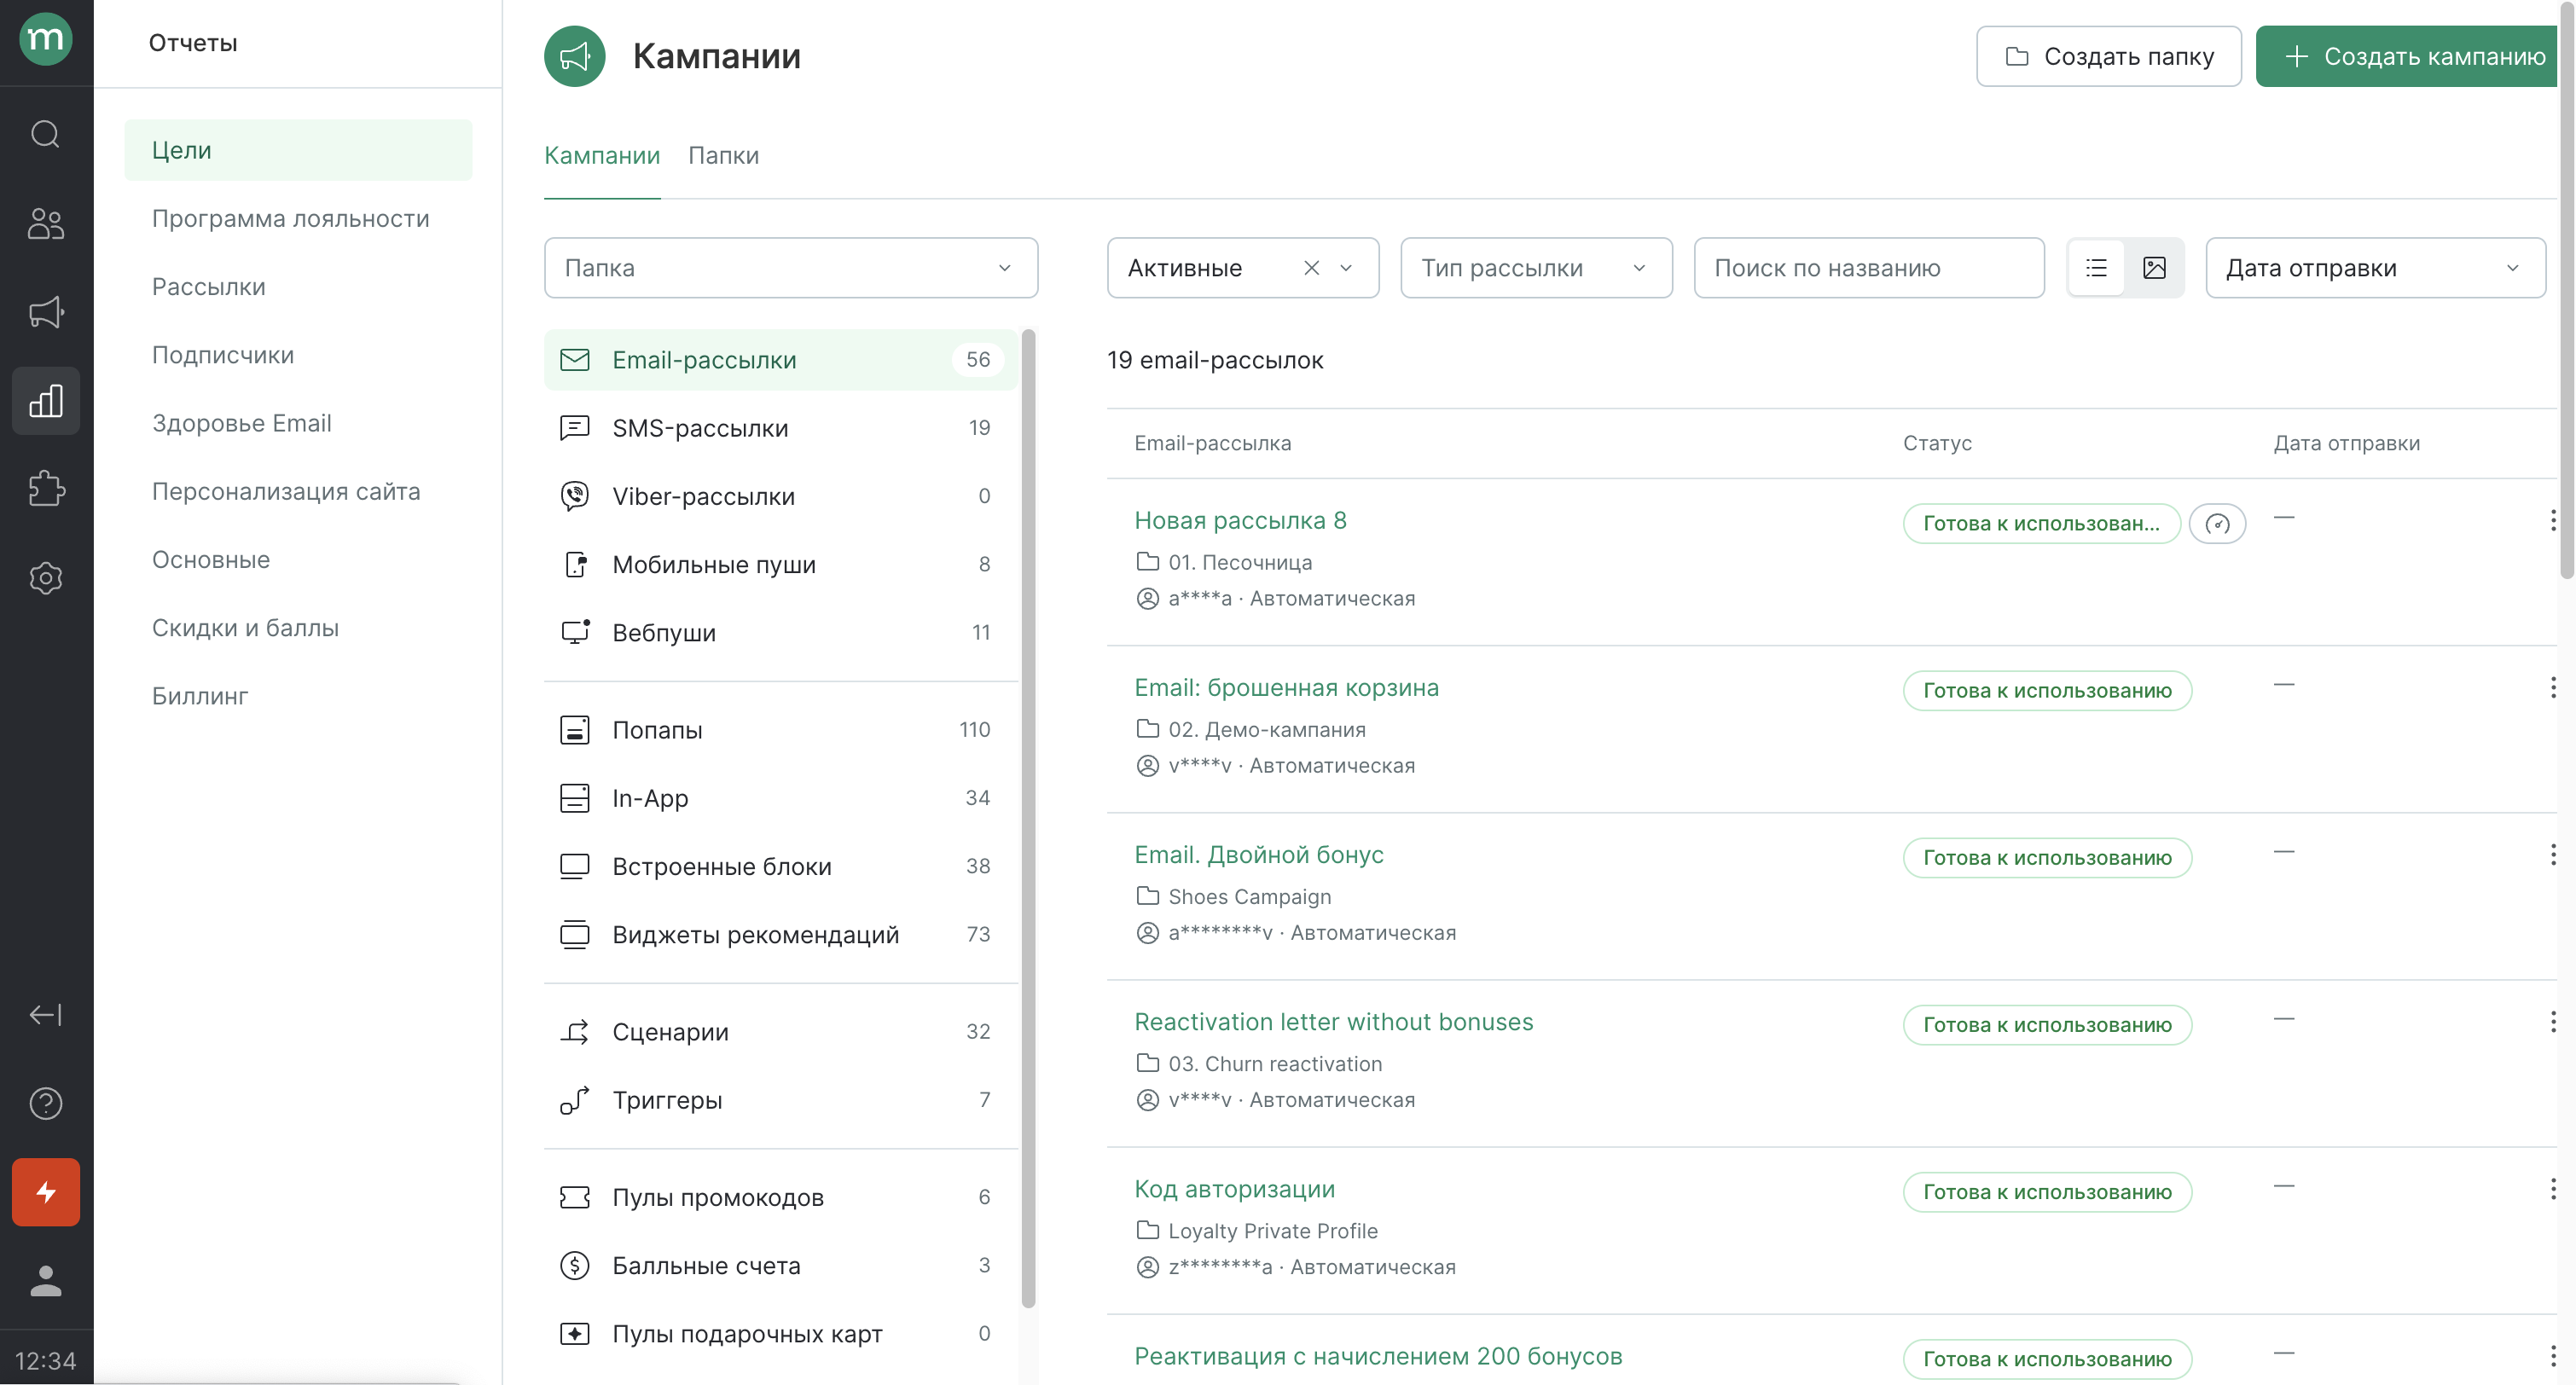Click the campaign types list scrollbar
Image resolution: width=2576 pixels, height=1385 pixels.
[1028, 818]
